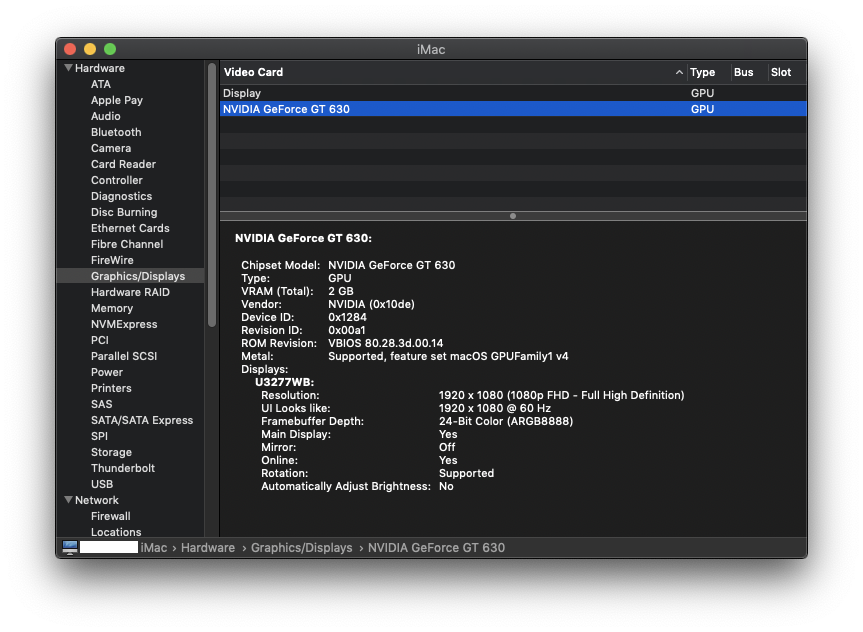Open FireWire hardware info

(112, 260)
